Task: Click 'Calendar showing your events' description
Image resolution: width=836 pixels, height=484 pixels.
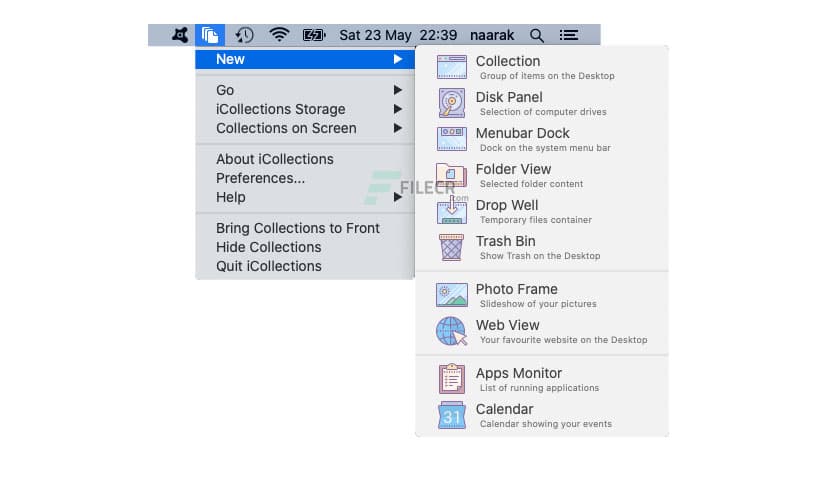Action: pos(545,424)
